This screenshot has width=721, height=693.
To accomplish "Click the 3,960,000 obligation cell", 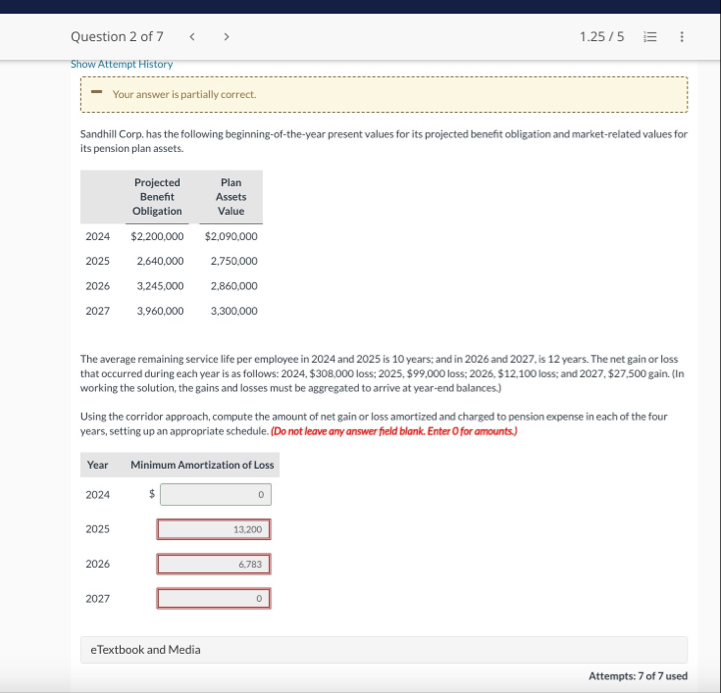I will coord(160,311).
